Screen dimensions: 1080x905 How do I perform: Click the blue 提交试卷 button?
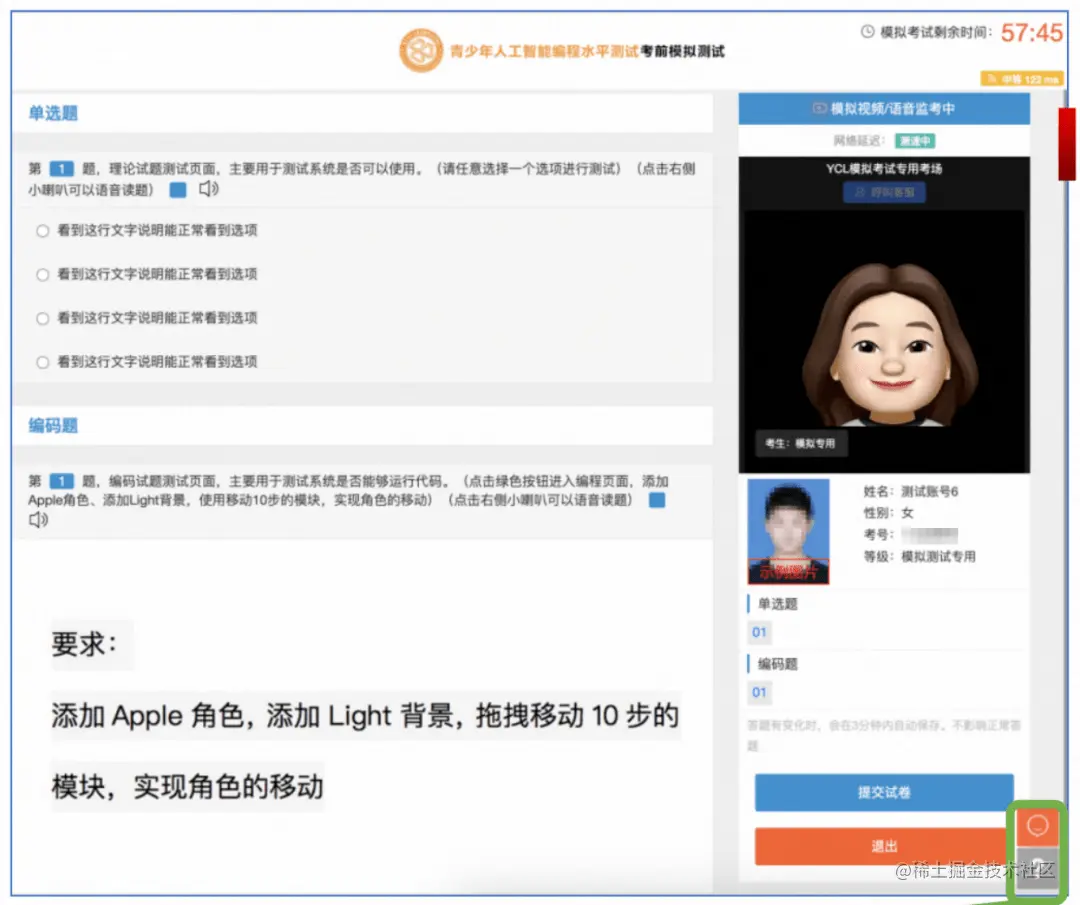(884, 792)
